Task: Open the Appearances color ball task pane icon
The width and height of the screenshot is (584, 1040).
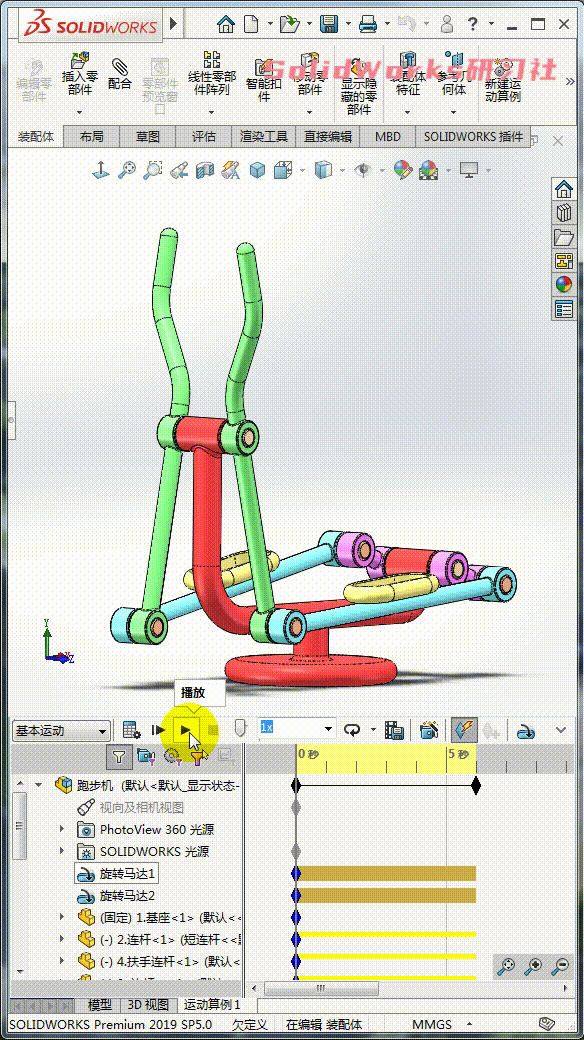Action: coord(563,285)
